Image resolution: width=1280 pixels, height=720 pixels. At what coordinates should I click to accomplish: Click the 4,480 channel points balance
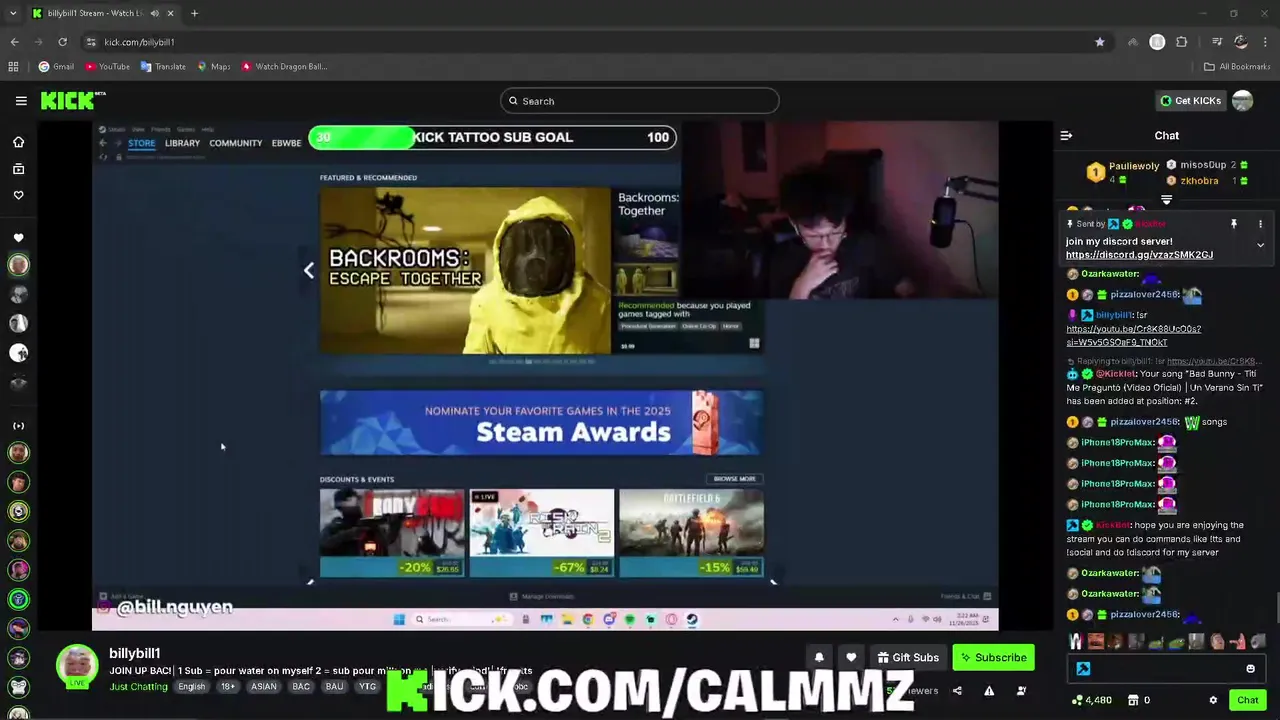(1091, 700)
